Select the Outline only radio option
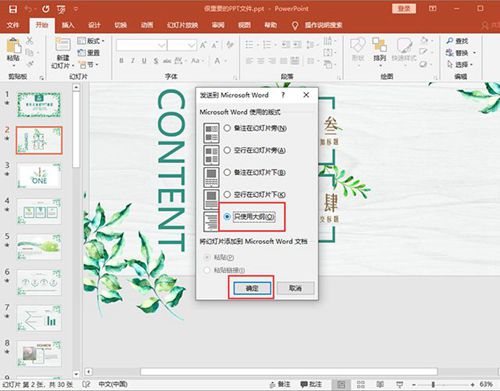The height and width of the screenshot is (391, 500). (x=227, y=217)
